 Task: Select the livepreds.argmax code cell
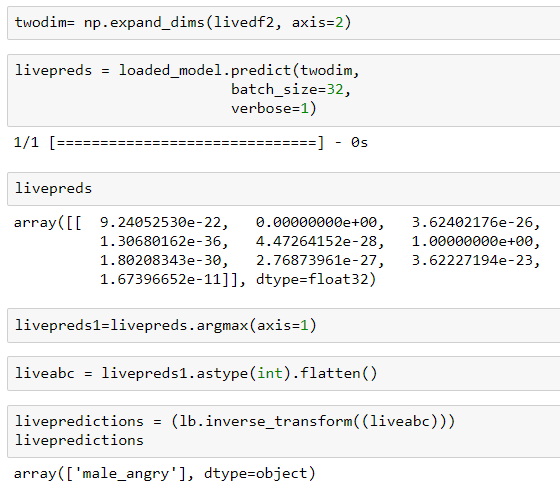(284, 325)
